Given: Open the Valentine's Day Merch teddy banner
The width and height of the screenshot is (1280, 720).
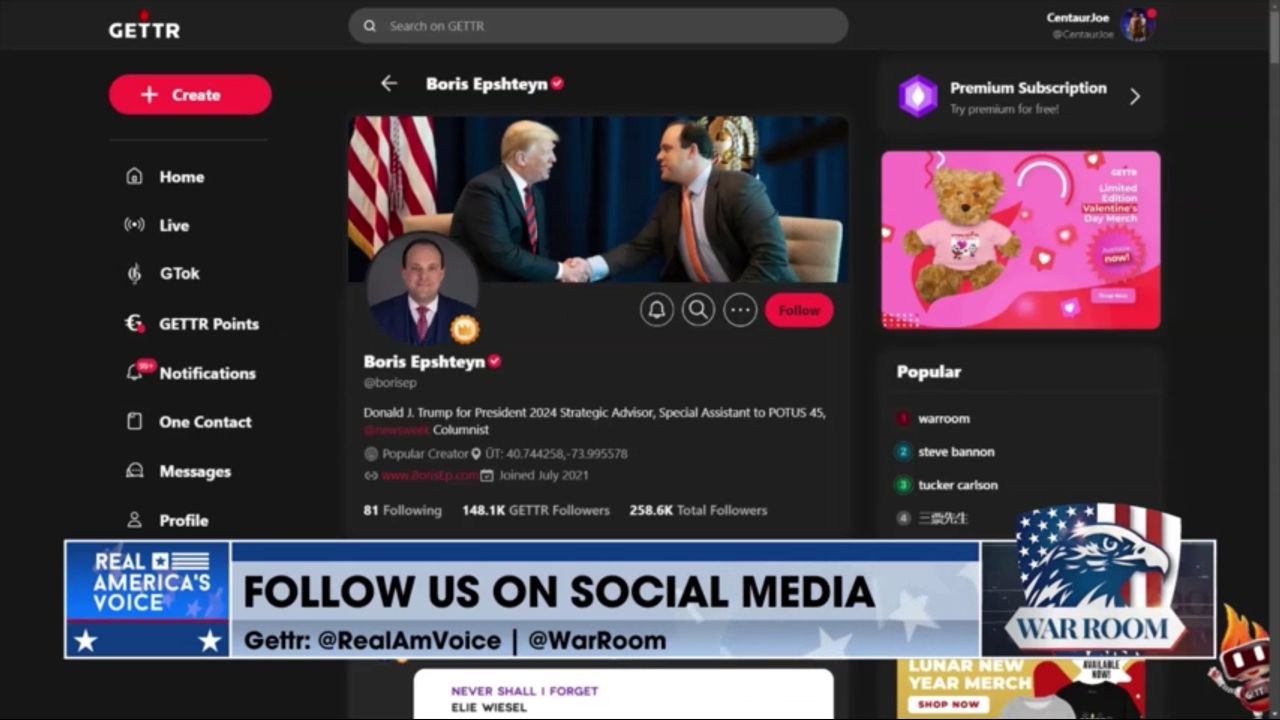Looking at the screenshot, I should 1020,240.
